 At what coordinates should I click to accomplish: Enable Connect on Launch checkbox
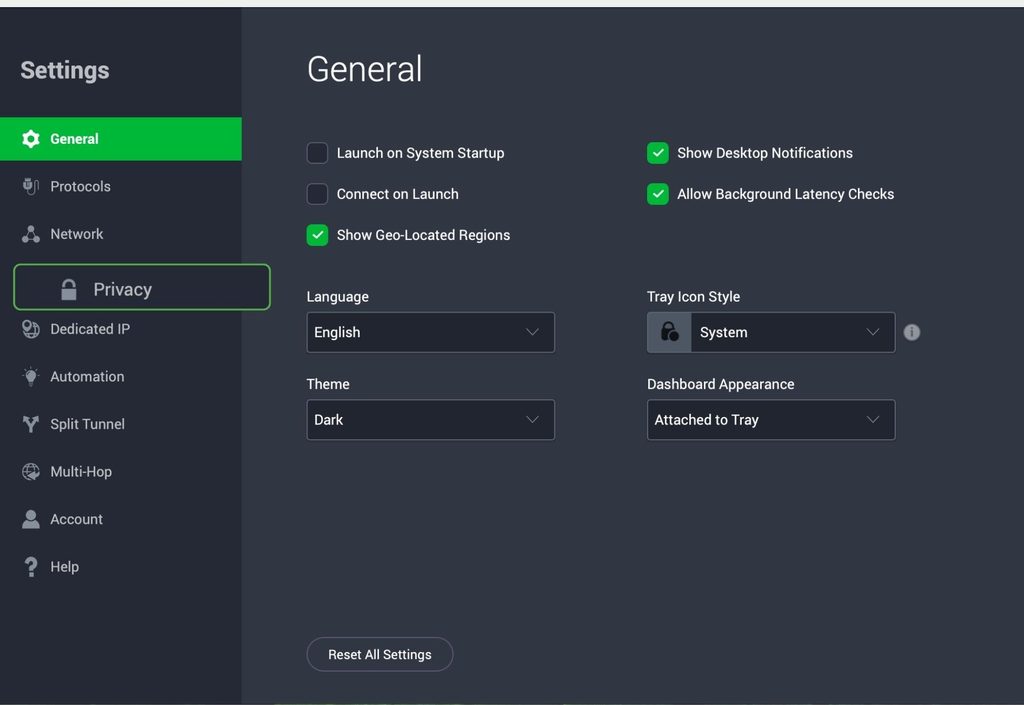click(x=317, y=194)
